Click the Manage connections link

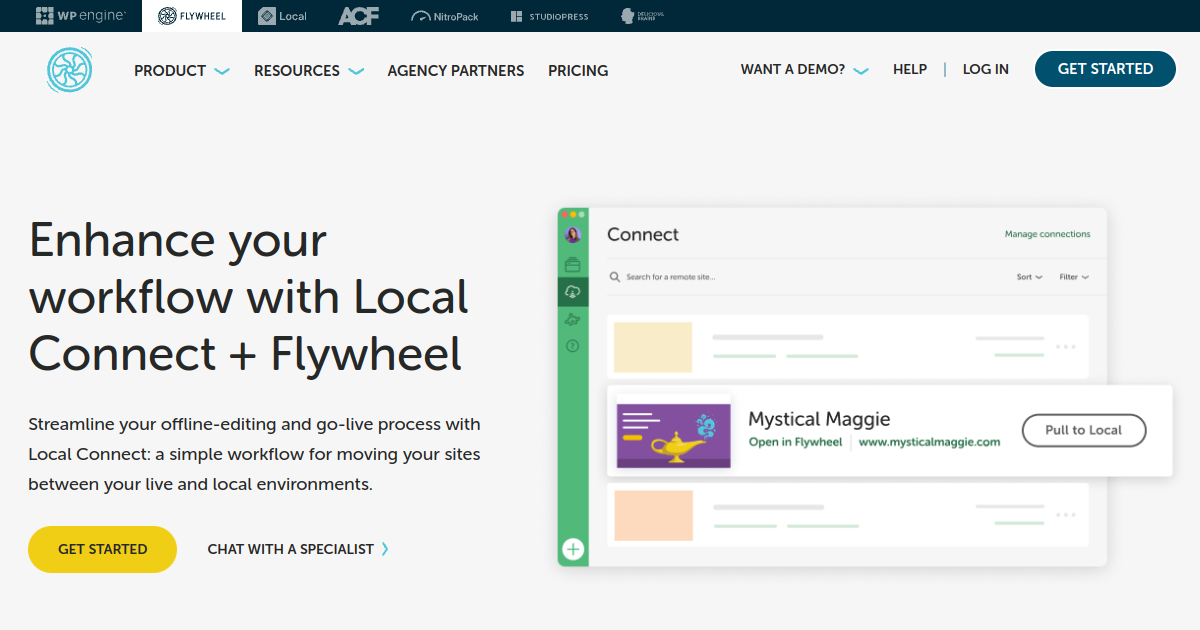pyautogui.click(x=1048, y=234)
